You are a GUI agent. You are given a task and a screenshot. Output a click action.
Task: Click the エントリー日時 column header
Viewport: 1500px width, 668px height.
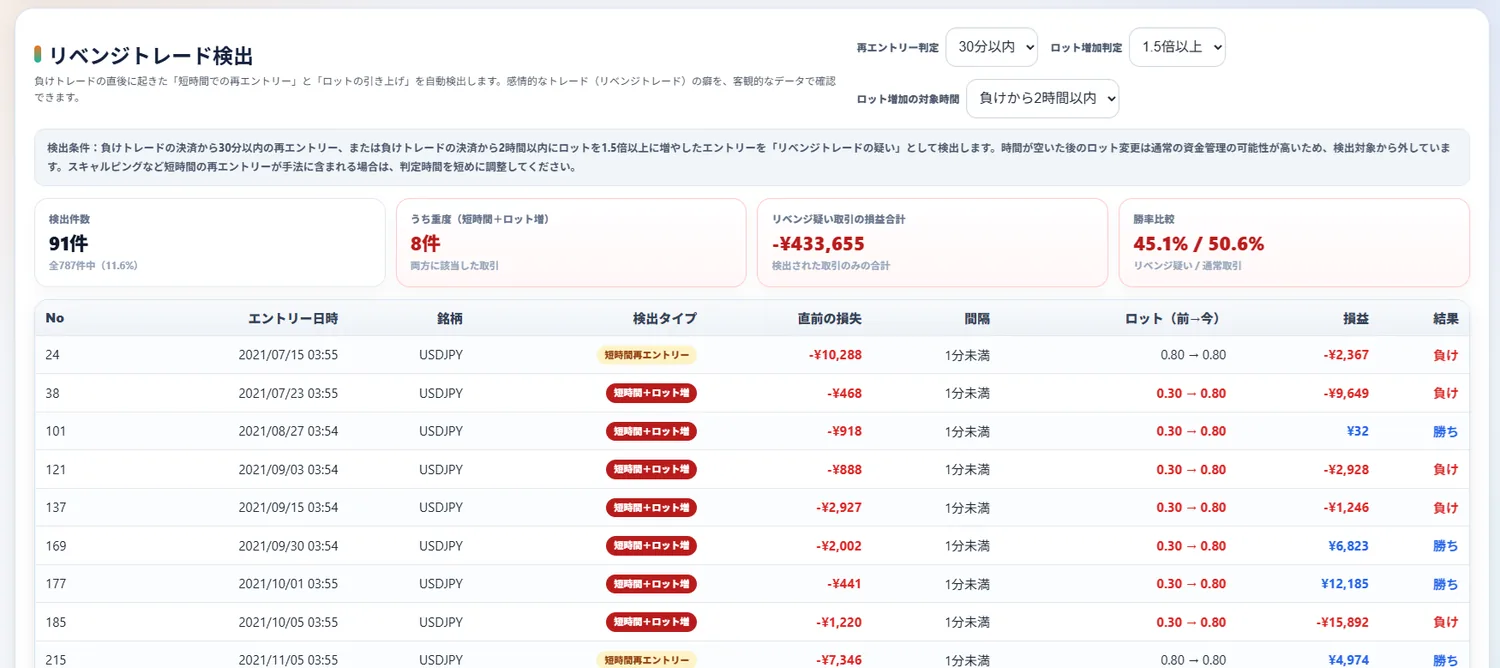pos(293,318)
